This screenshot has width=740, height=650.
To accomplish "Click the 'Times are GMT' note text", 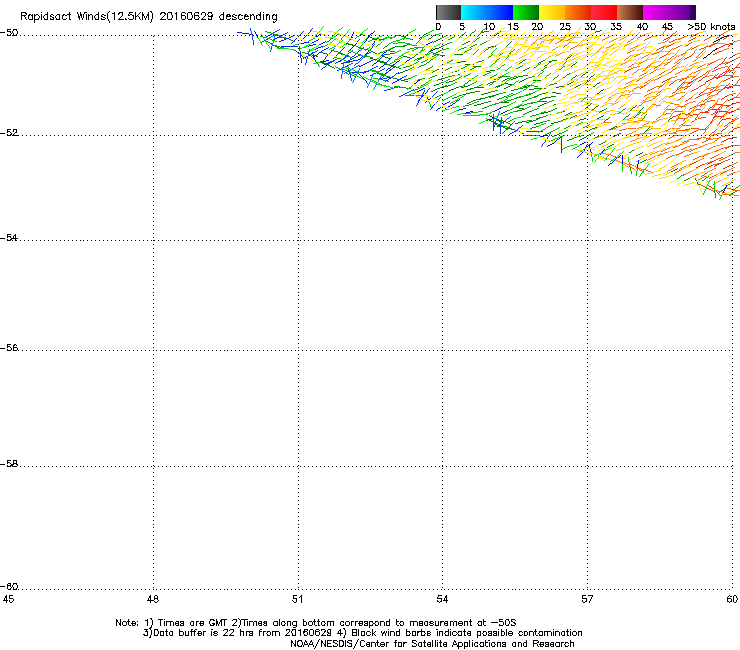I will 193,623.
